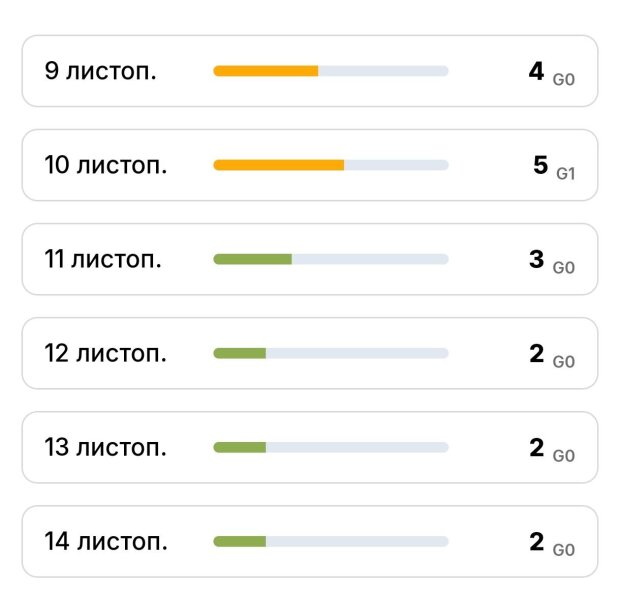This screenshot has height=591, width=620.
Task: Click the G0 label on 9 листоп.
Action: (x=564, y=79)
